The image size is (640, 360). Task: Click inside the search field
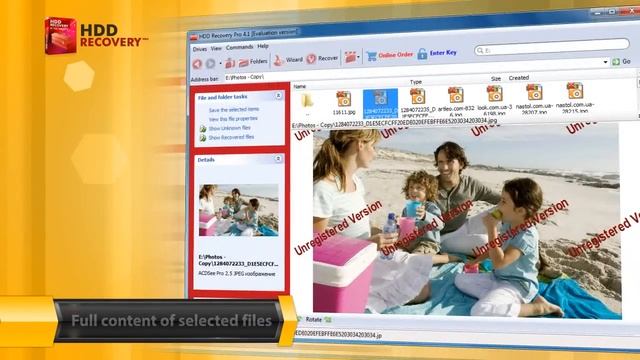552,47
